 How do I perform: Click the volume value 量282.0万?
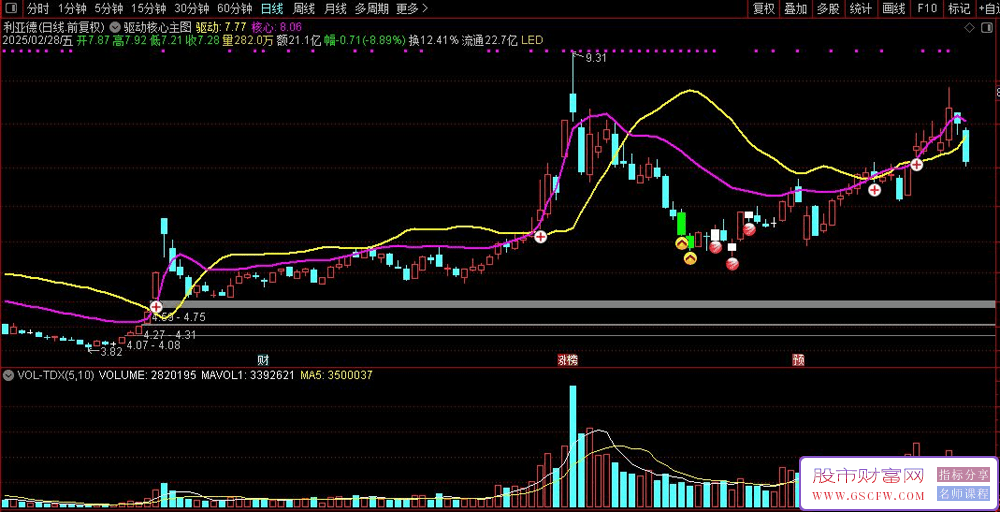[x=249, y=40]
